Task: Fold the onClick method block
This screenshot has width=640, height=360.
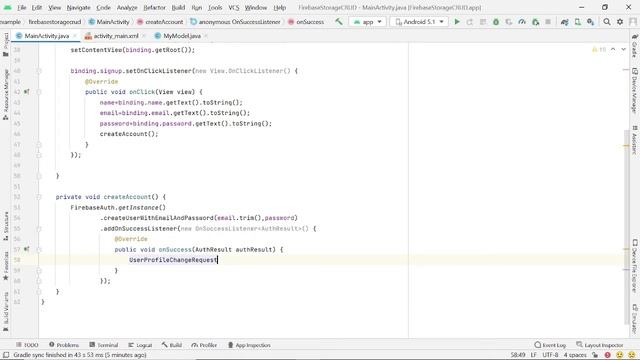Action: 39,92
